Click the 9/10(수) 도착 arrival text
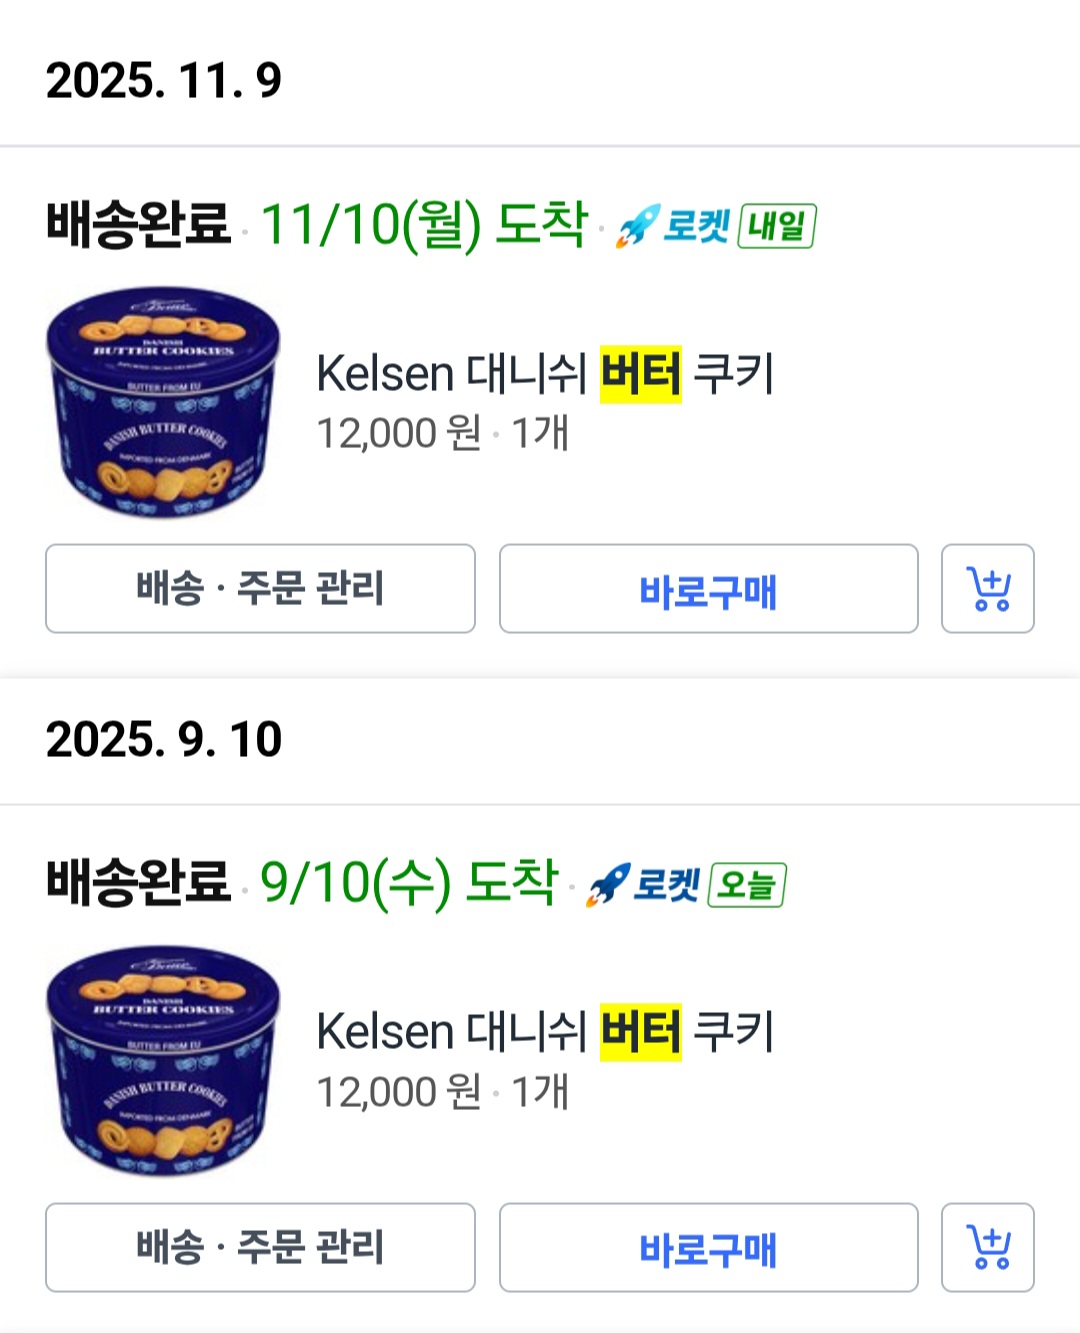Screen dimensions: 1080x1333 click(408, 883)
